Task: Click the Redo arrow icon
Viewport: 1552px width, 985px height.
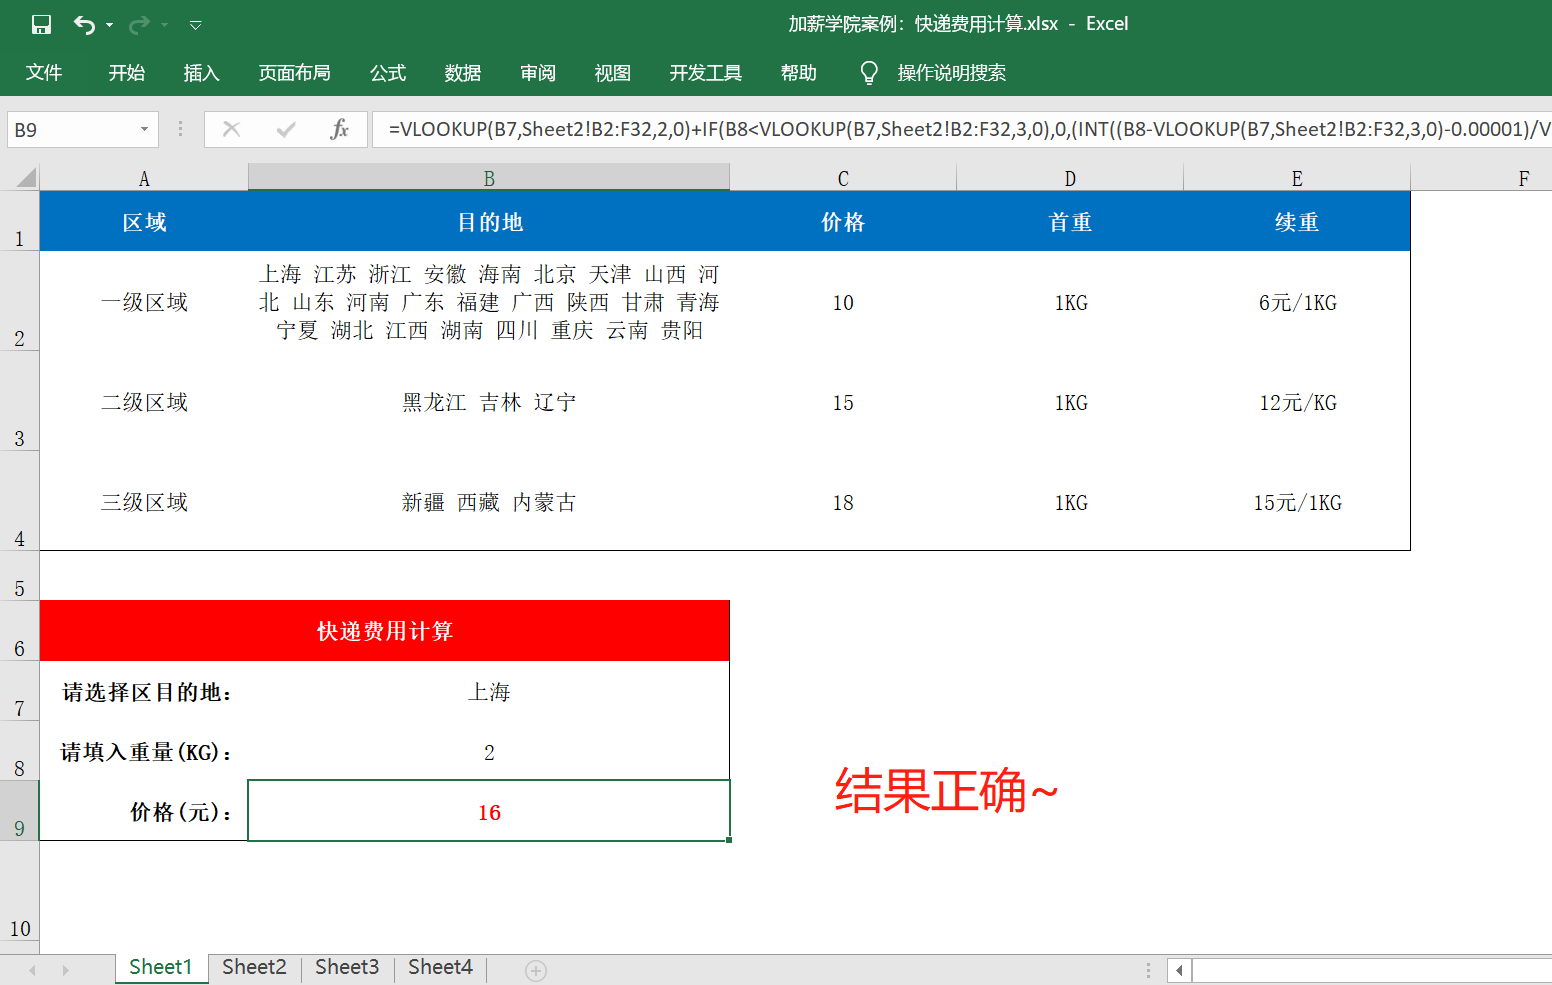Action: 139,25
